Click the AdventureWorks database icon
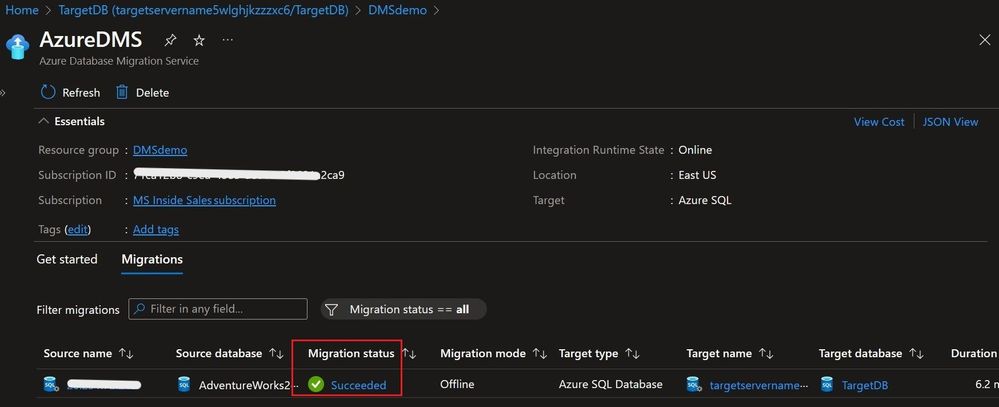This screenshot has width=999, height=407. [183, 384]
